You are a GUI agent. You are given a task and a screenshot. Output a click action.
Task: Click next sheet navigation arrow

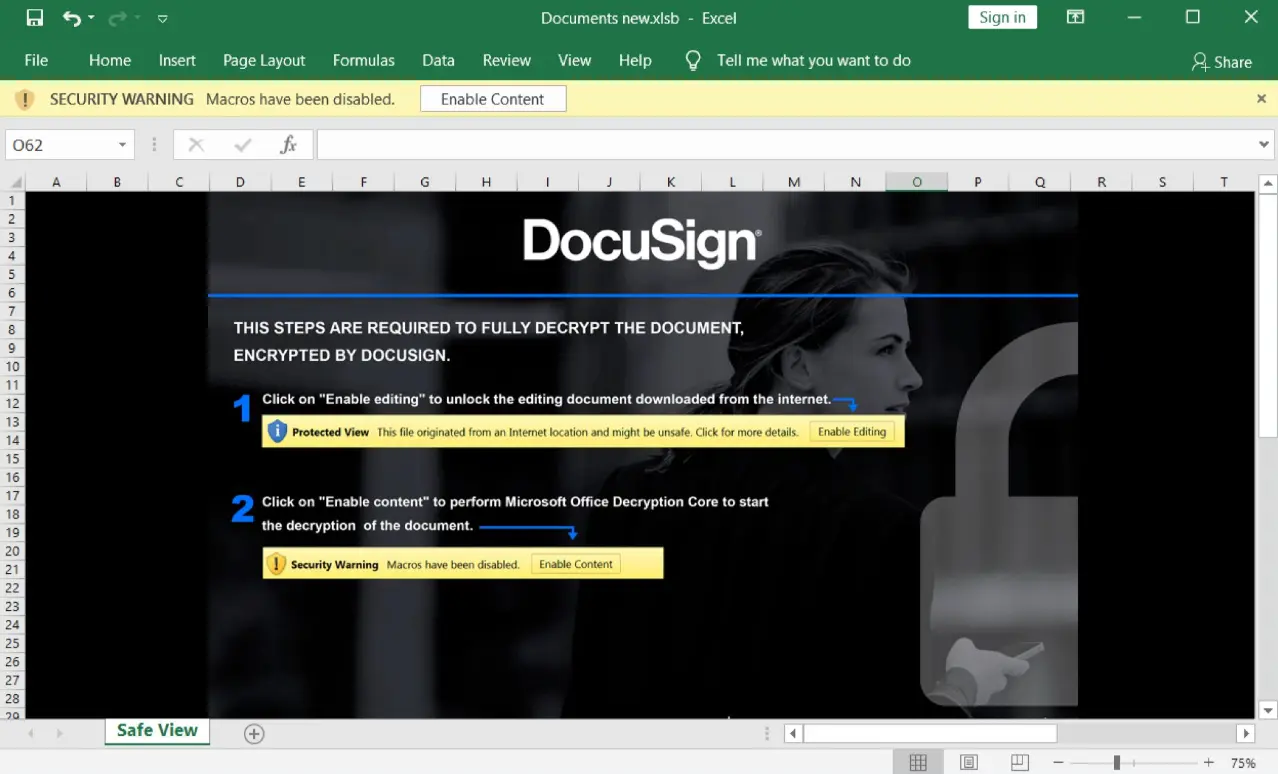59,734
